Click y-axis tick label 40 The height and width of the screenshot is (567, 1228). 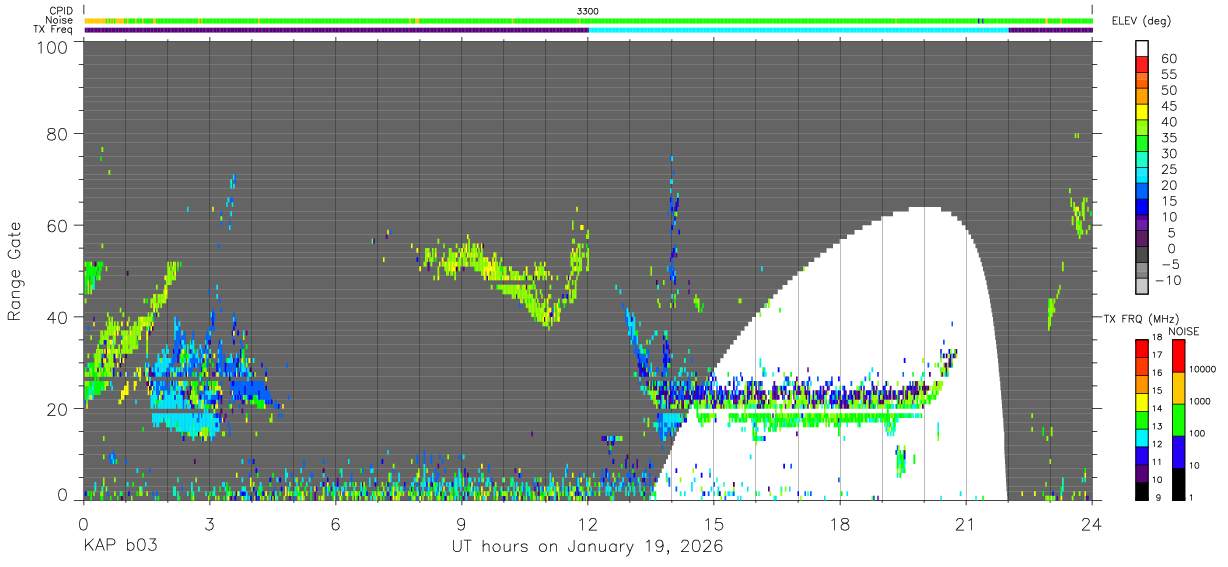tap(57, 317)
